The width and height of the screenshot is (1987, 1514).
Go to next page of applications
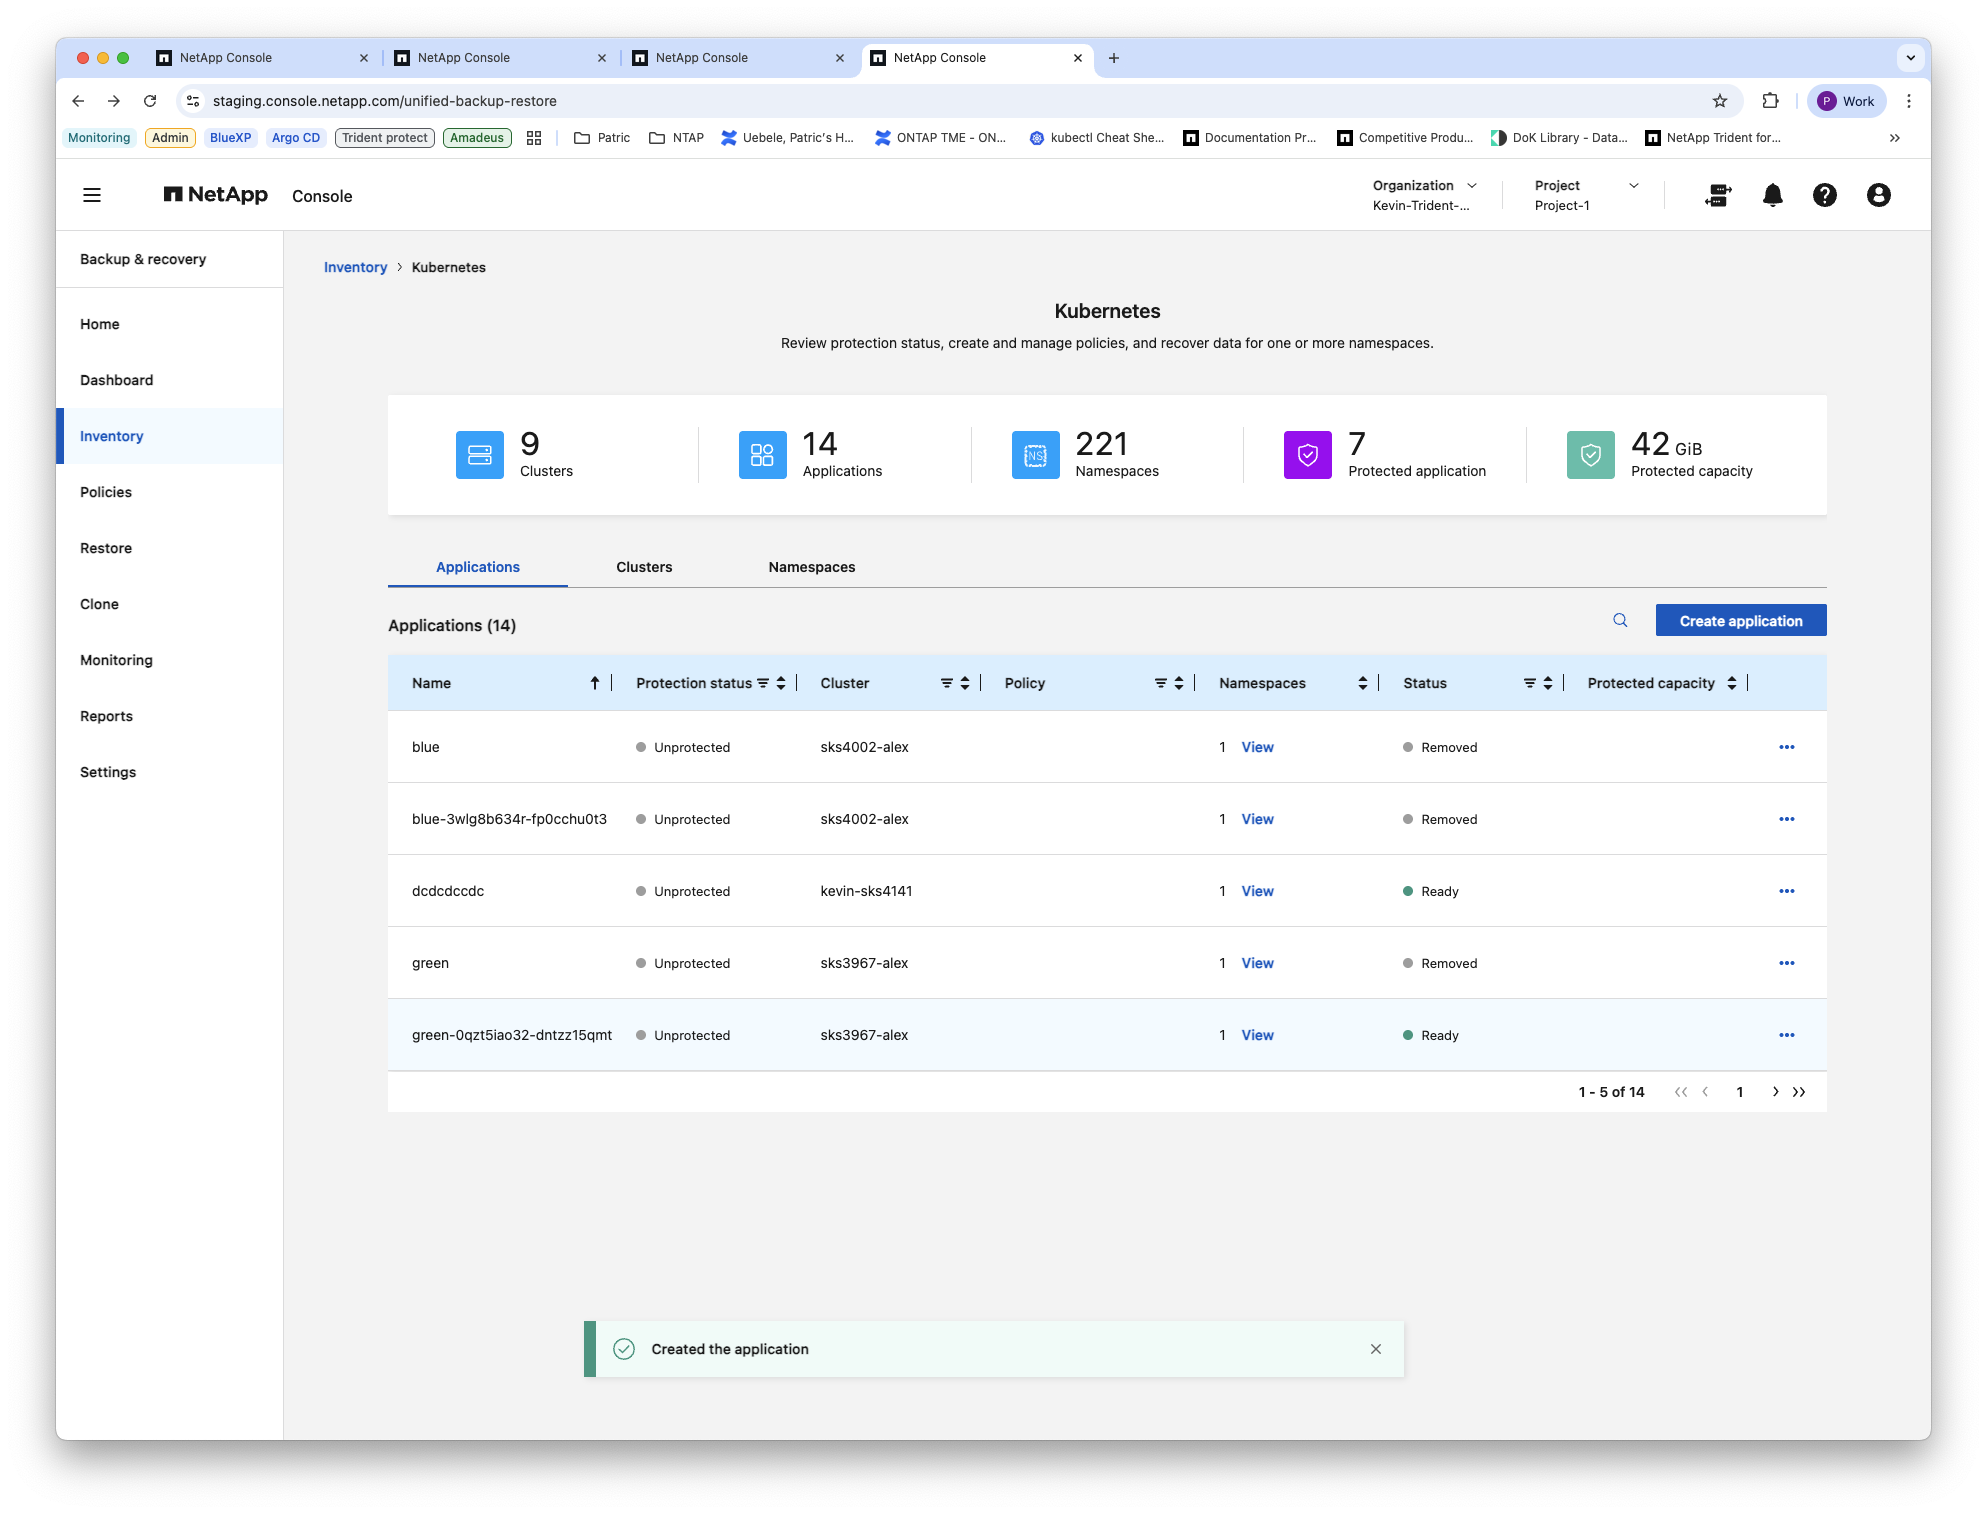(x=1775, y=1092)
